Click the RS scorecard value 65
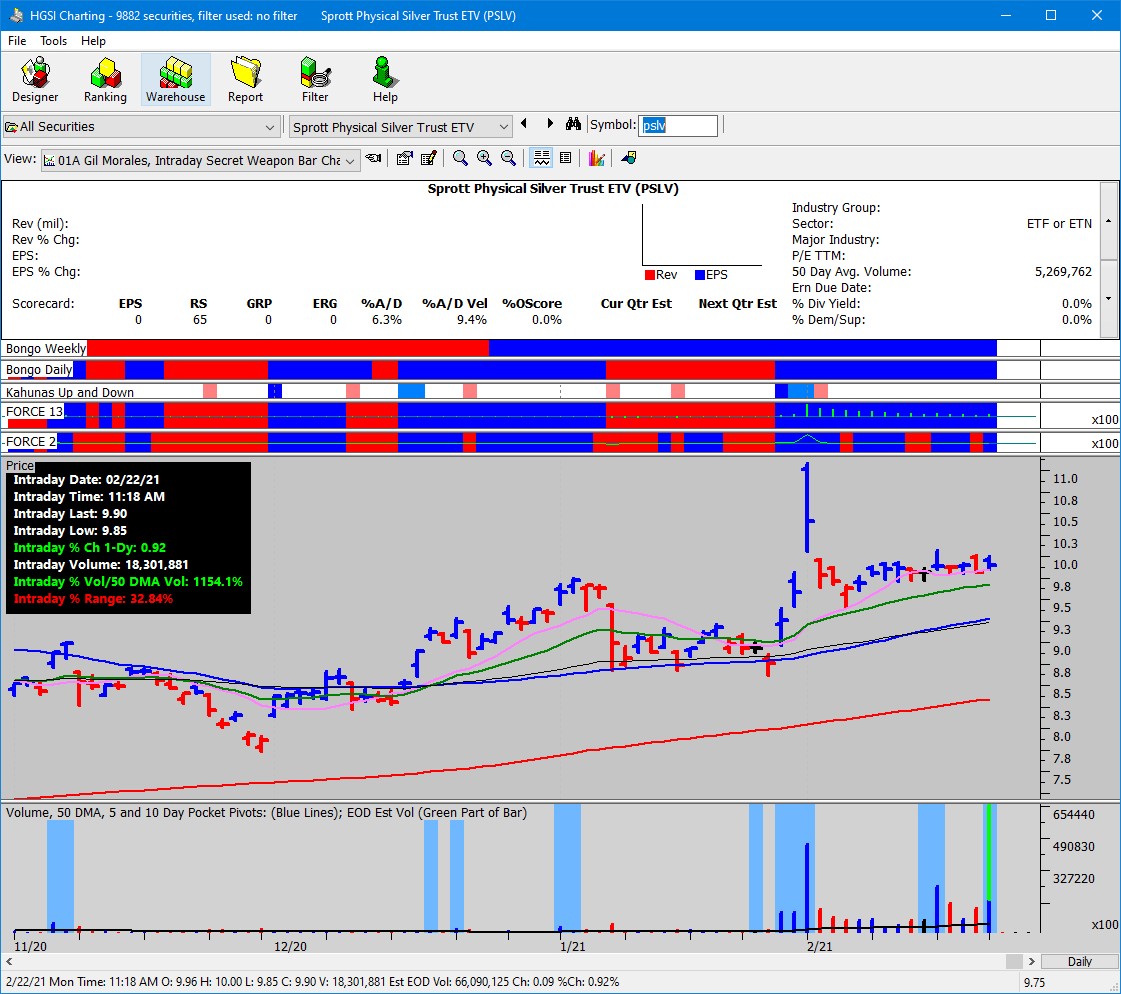The width and height of the screenshot is (1121, 994). click(x=199, y=320)
